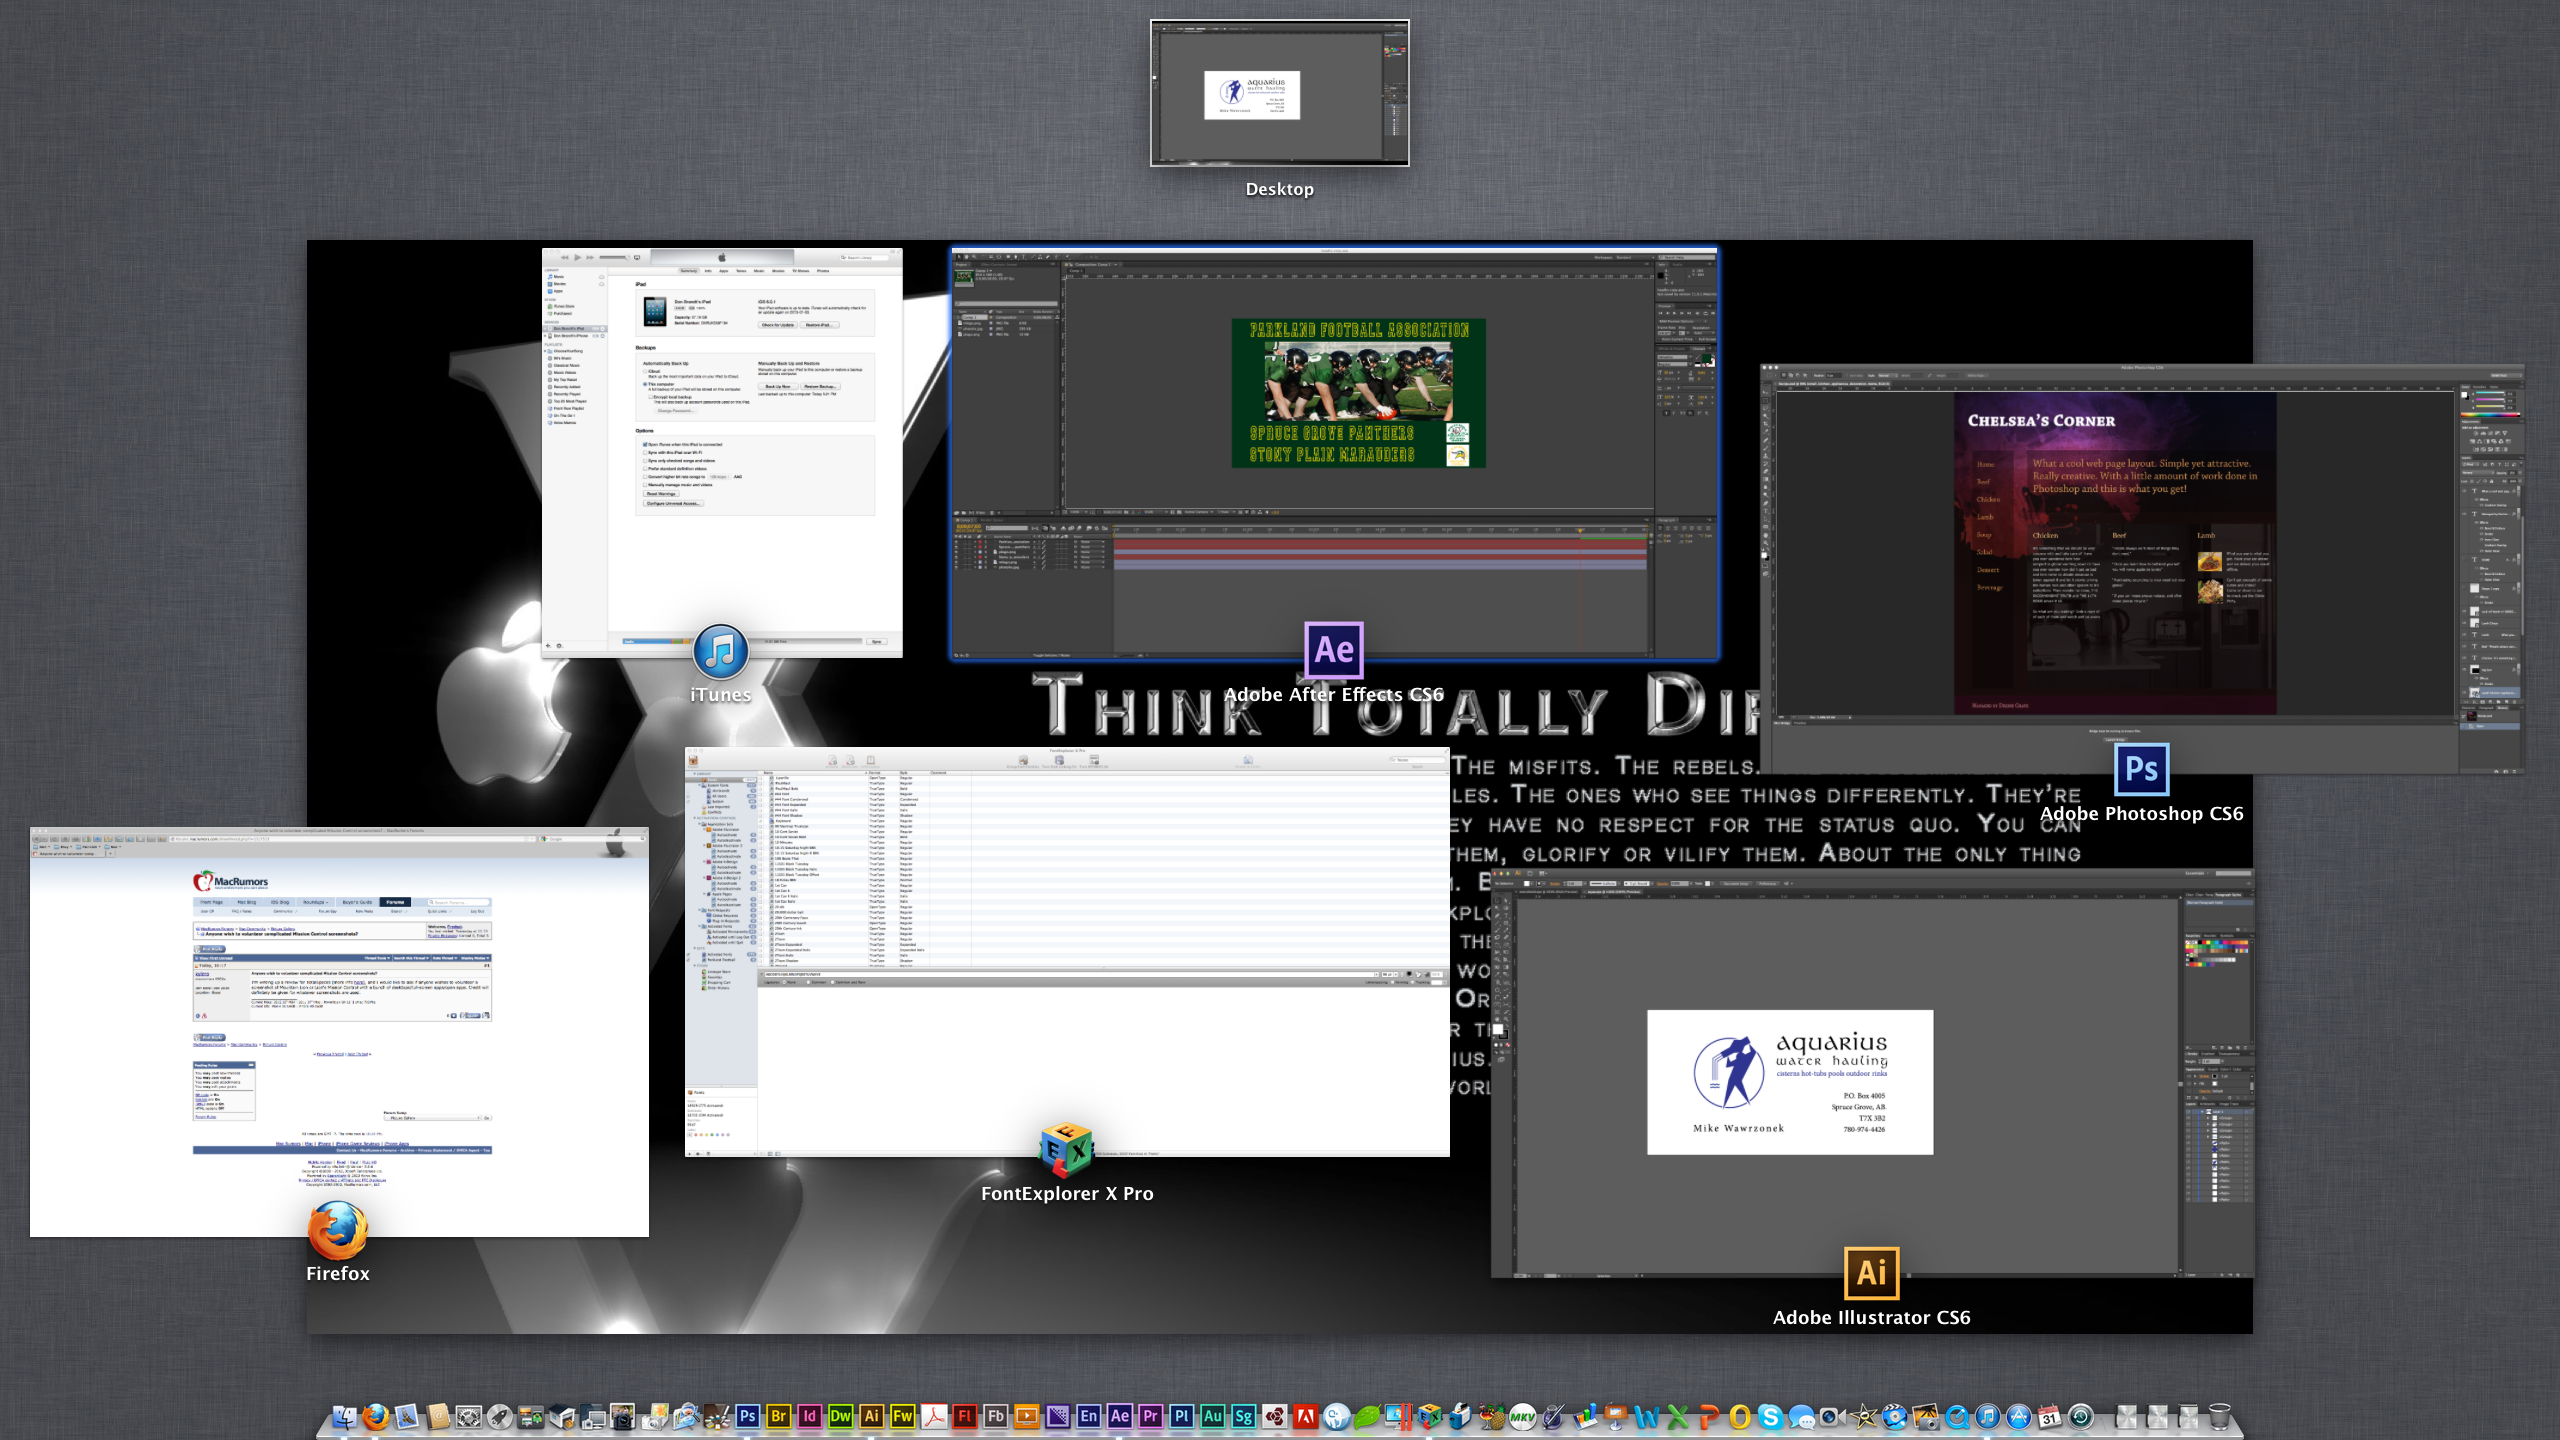Launch Adobe Bridge from the Dock
The image size is (2560, 1440).
click(x=779, y=1416)
